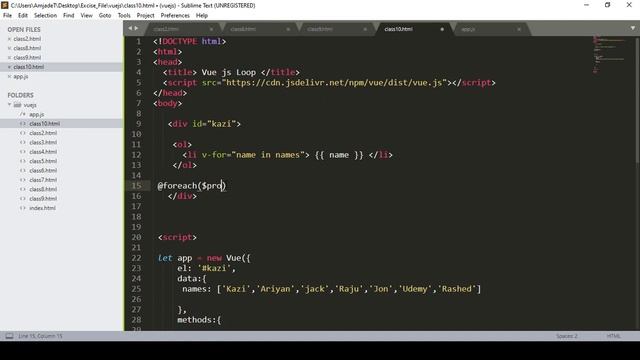The width and height of the screenshot is (640, 360).
Task: Open the Goto menu
Action: [105, 16]
